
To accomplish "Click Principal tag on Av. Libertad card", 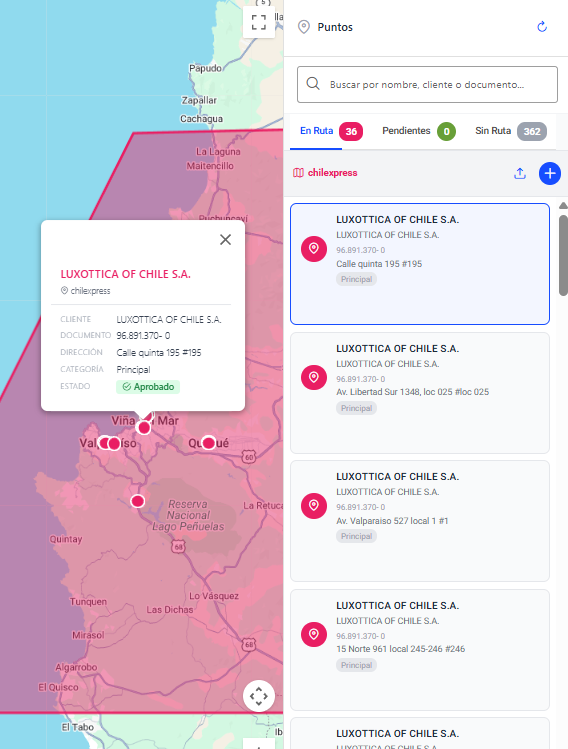I will point(356,408).
